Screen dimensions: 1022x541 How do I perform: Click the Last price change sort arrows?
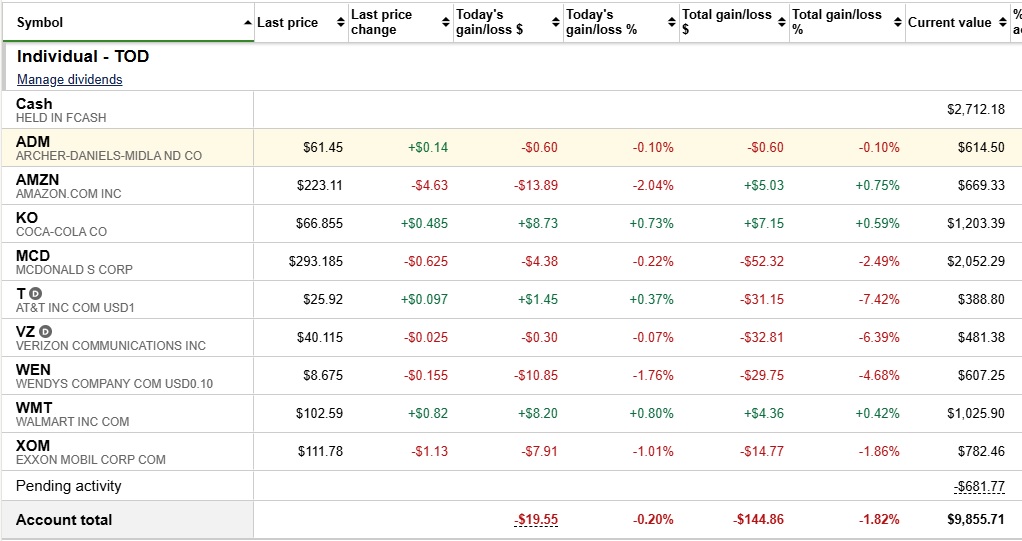(446, 22)
